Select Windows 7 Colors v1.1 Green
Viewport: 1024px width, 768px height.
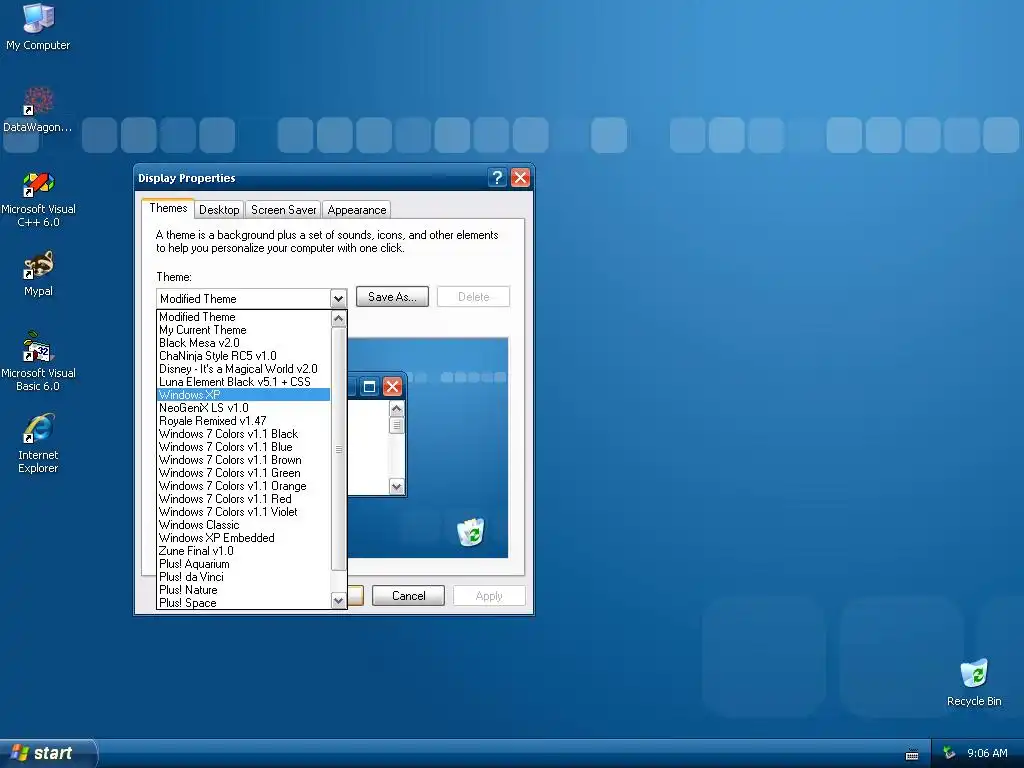[244, 473]
